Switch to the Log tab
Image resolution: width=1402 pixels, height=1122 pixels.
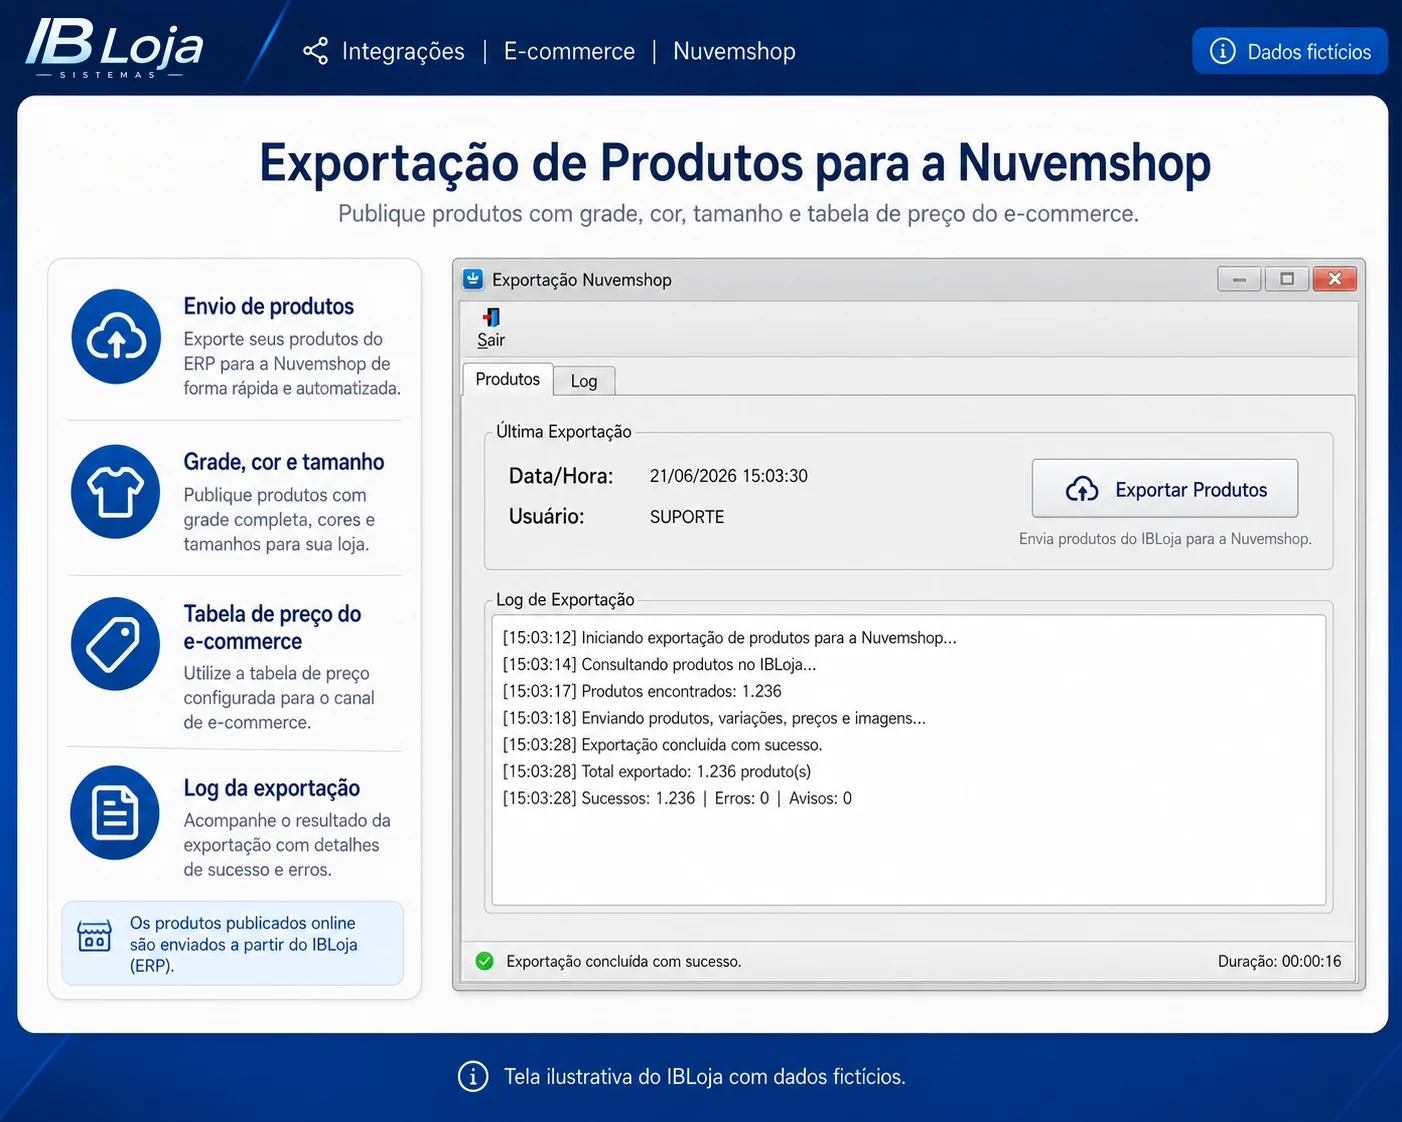click(584, 381)
